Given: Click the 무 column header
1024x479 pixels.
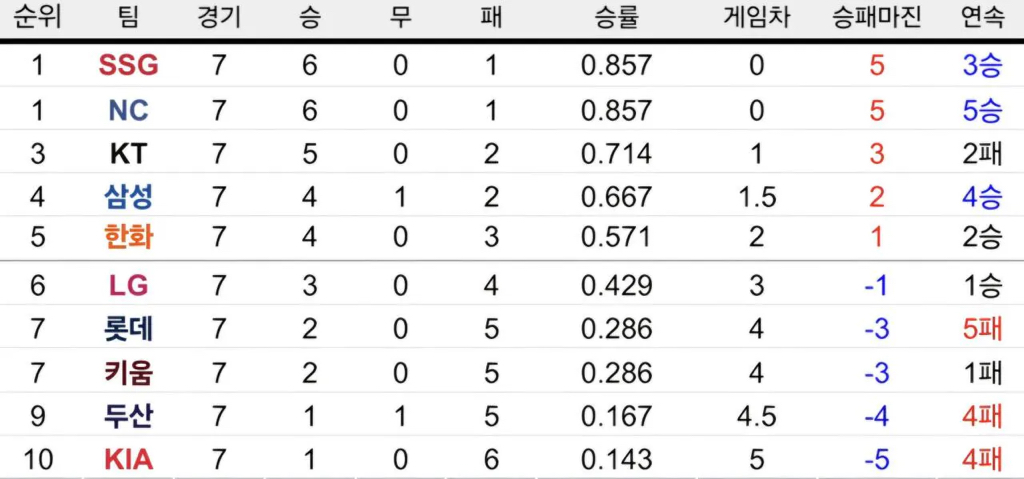Looking at the screenshot, I should coord(400,17).
